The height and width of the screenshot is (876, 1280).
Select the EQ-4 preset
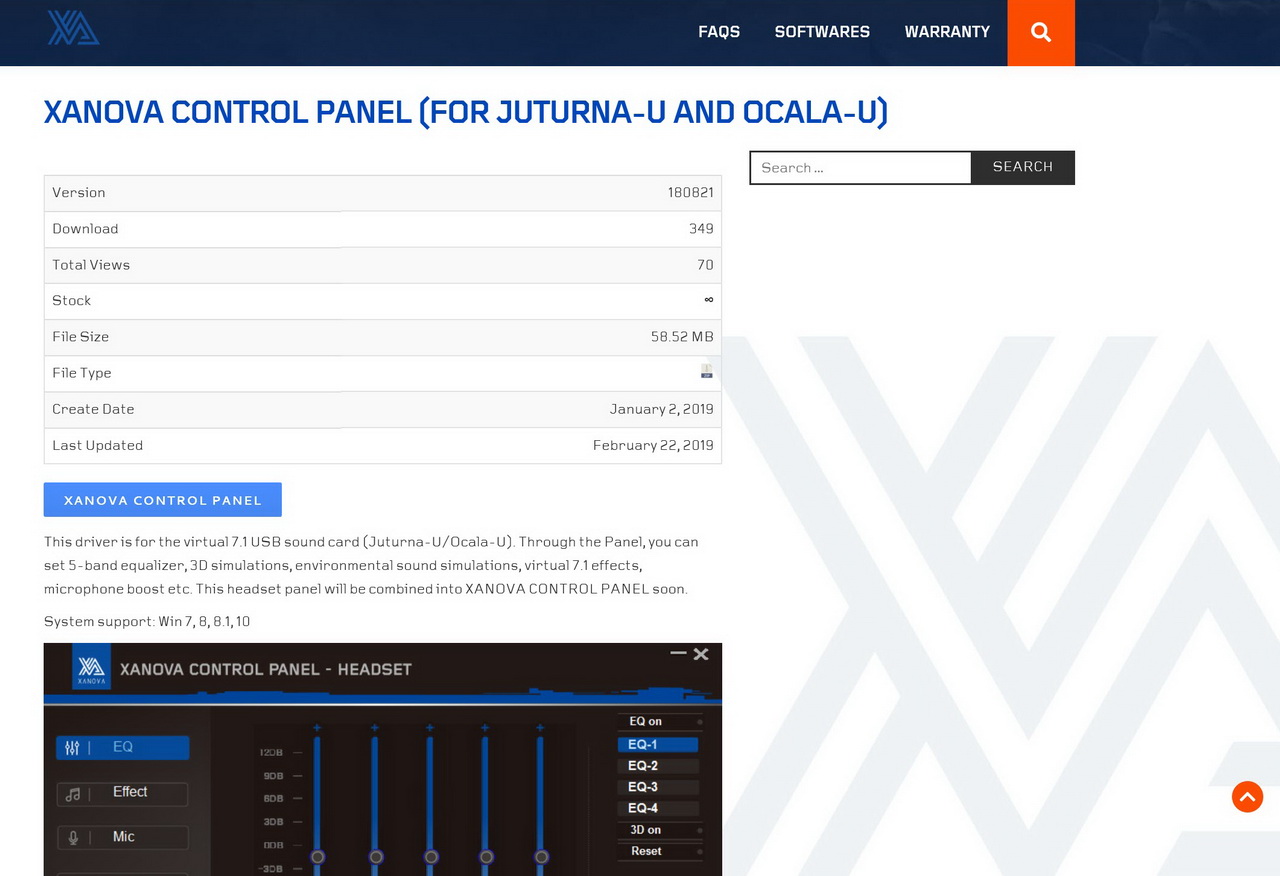tap(658, 808)
